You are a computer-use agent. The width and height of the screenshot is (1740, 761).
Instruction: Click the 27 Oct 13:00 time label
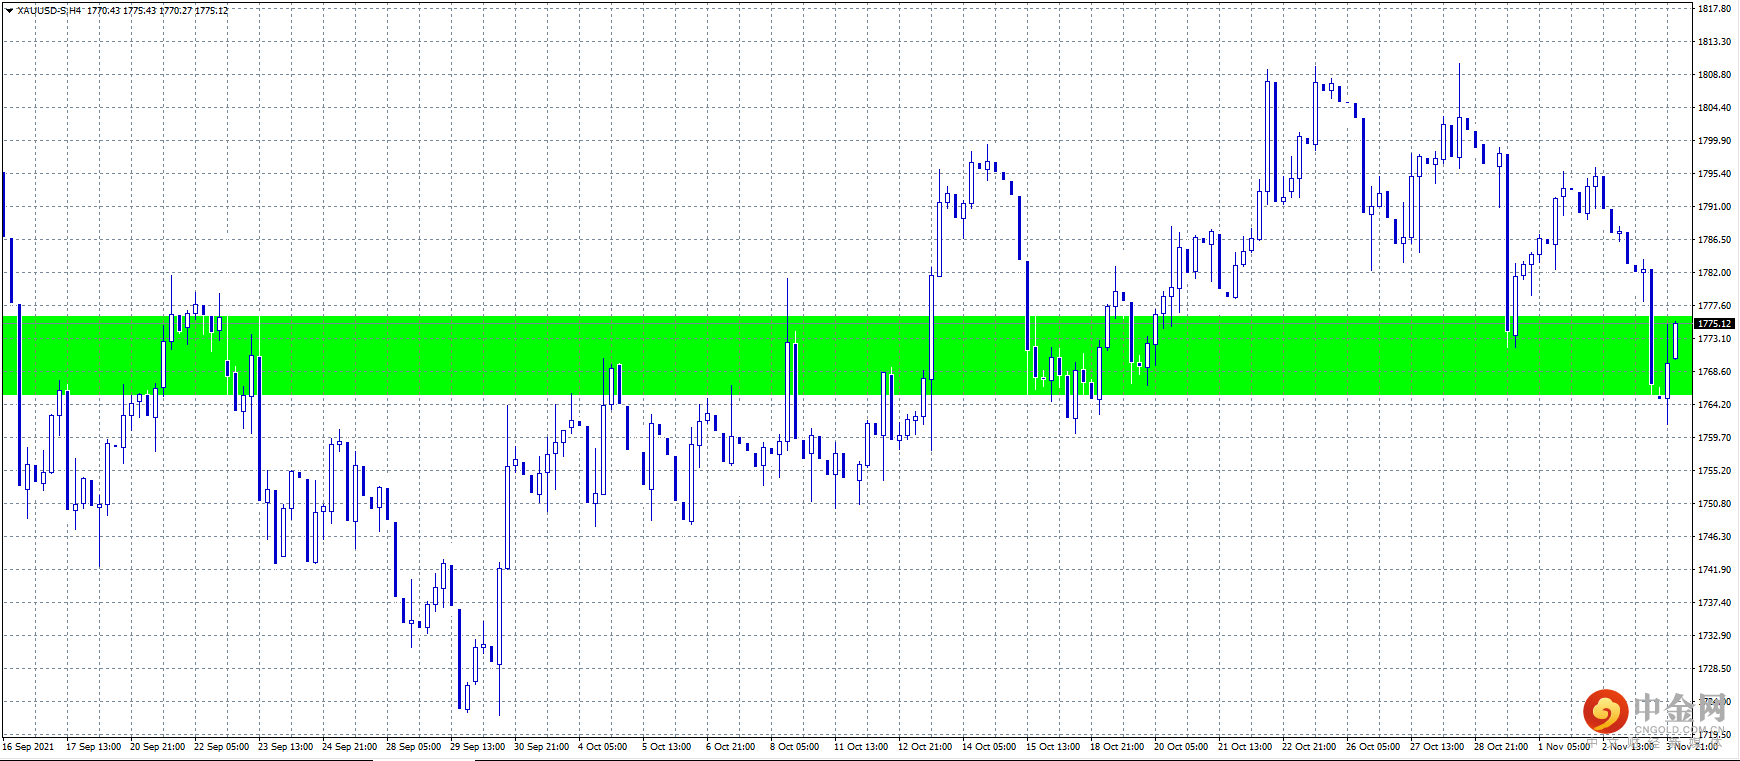pyautogui.click(x=1437, y=747)
